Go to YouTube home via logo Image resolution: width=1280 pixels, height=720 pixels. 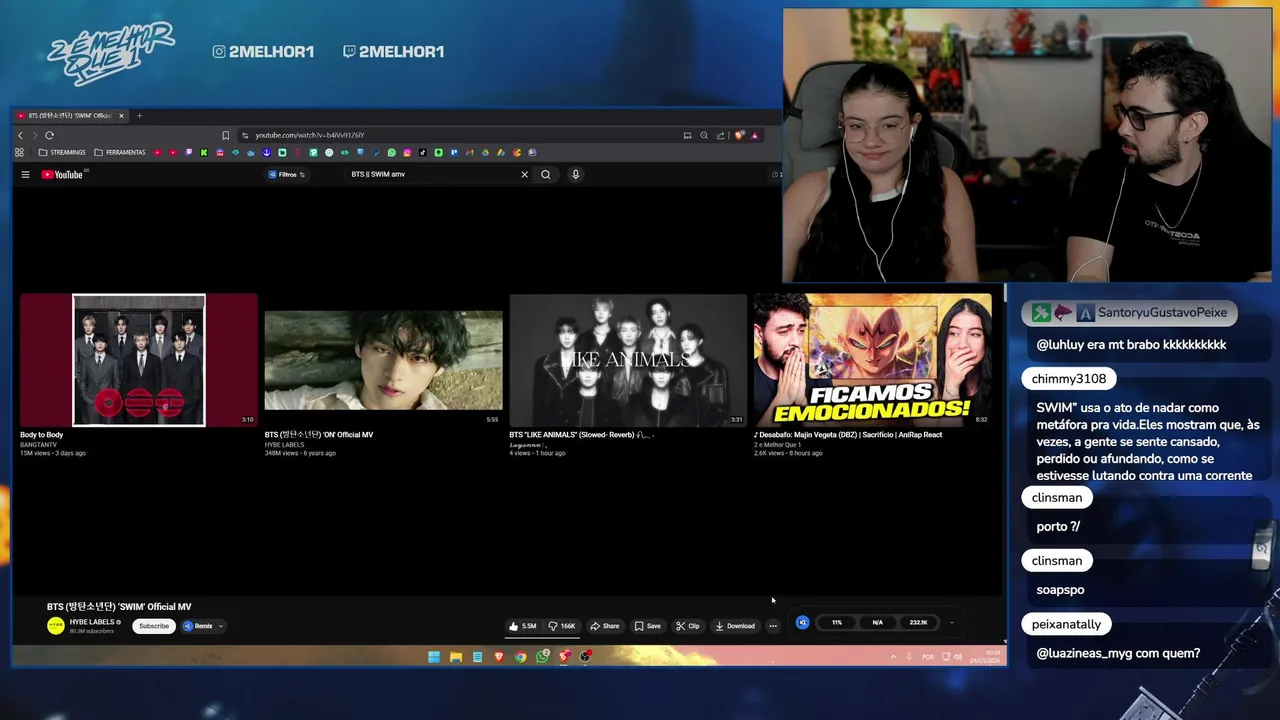coord(62,174)
